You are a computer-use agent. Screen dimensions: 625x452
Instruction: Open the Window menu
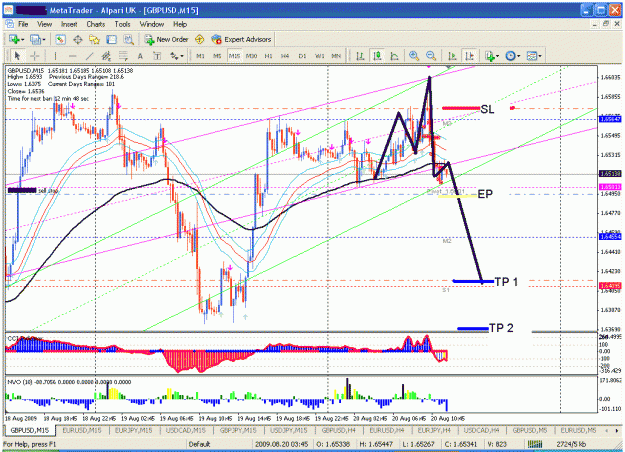151,24
